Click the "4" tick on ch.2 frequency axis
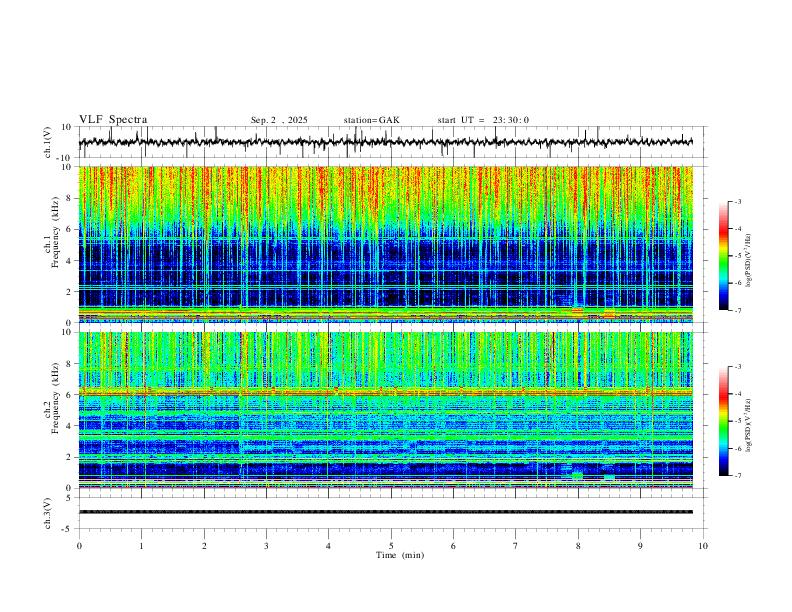The image size is (792, 612). click(70, 426)
